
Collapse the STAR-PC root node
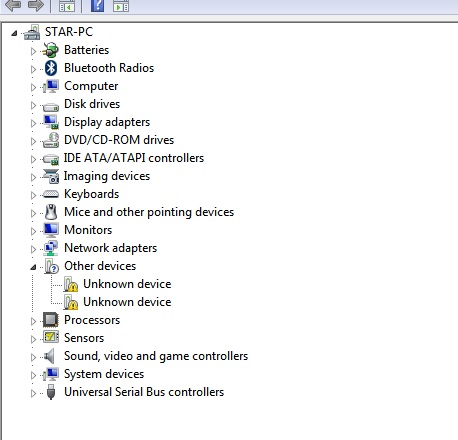[14, 33]
